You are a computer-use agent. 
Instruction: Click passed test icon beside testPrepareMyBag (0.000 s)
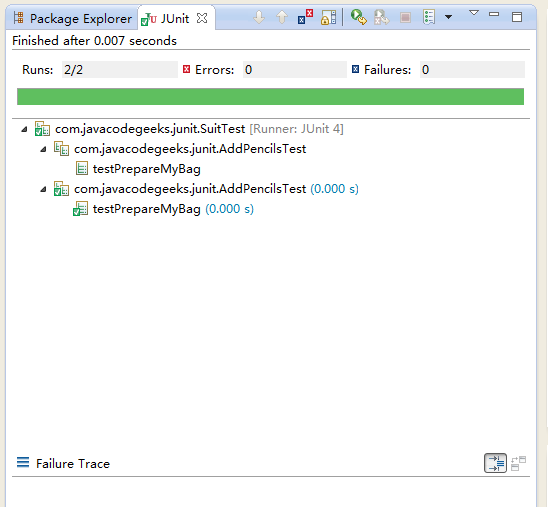coord(80,209)
